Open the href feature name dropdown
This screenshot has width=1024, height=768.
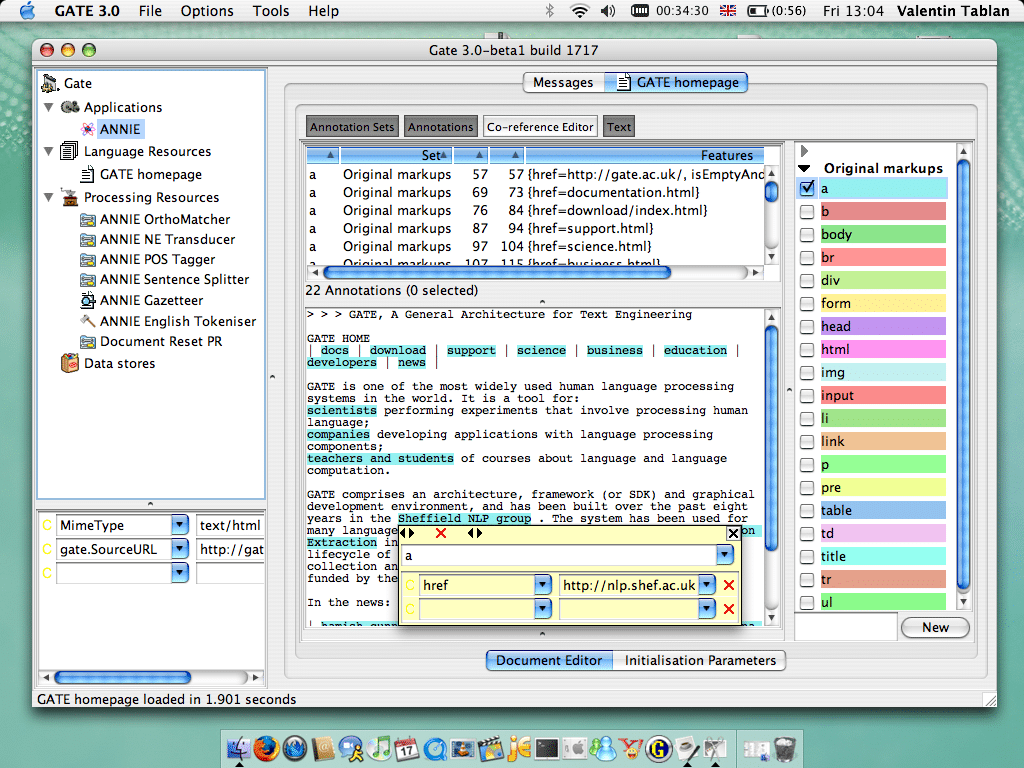[x=540, y=585]
